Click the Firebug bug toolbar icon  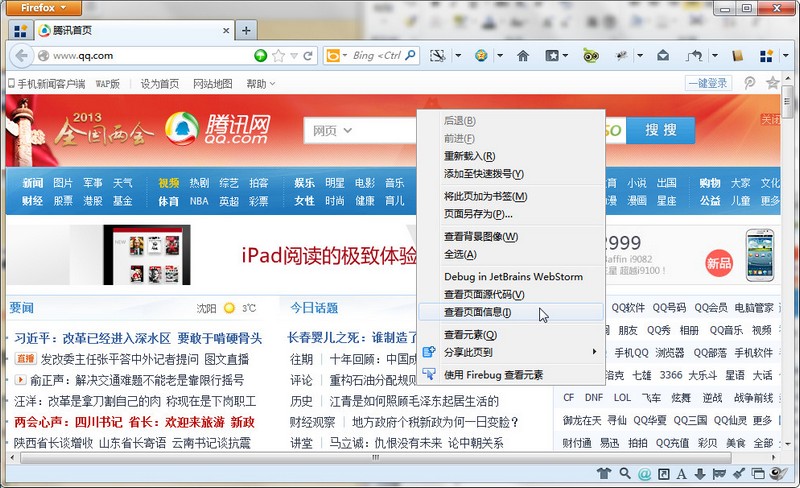click(x=621, y=55)
